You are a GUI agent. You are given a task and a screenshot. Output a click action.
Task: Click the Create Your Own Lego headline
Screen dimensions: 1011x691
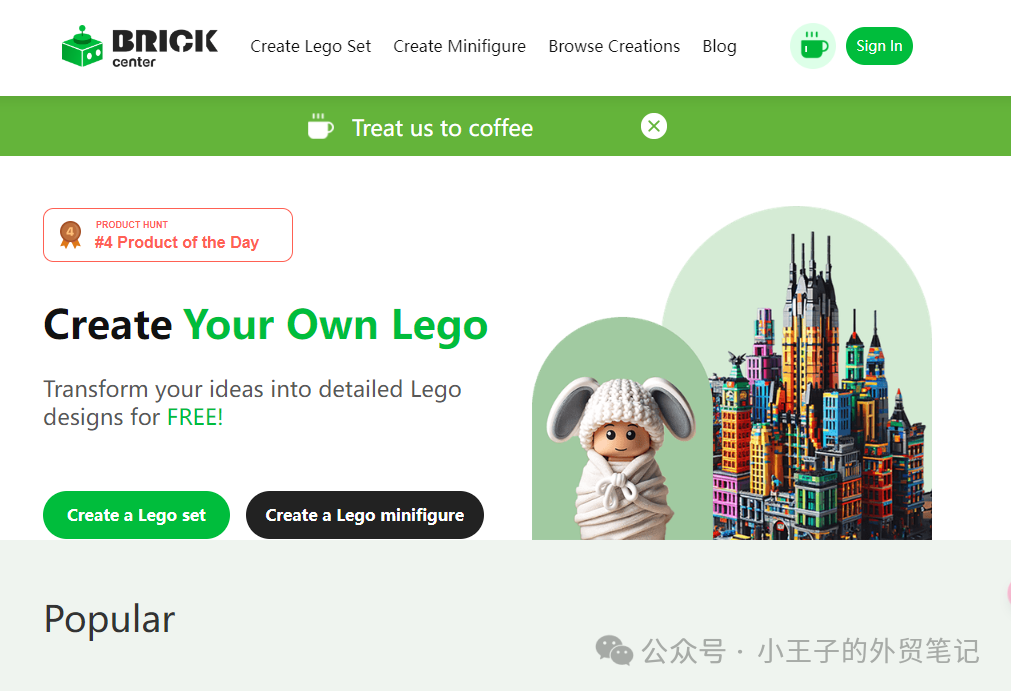(x=266, y=324)
